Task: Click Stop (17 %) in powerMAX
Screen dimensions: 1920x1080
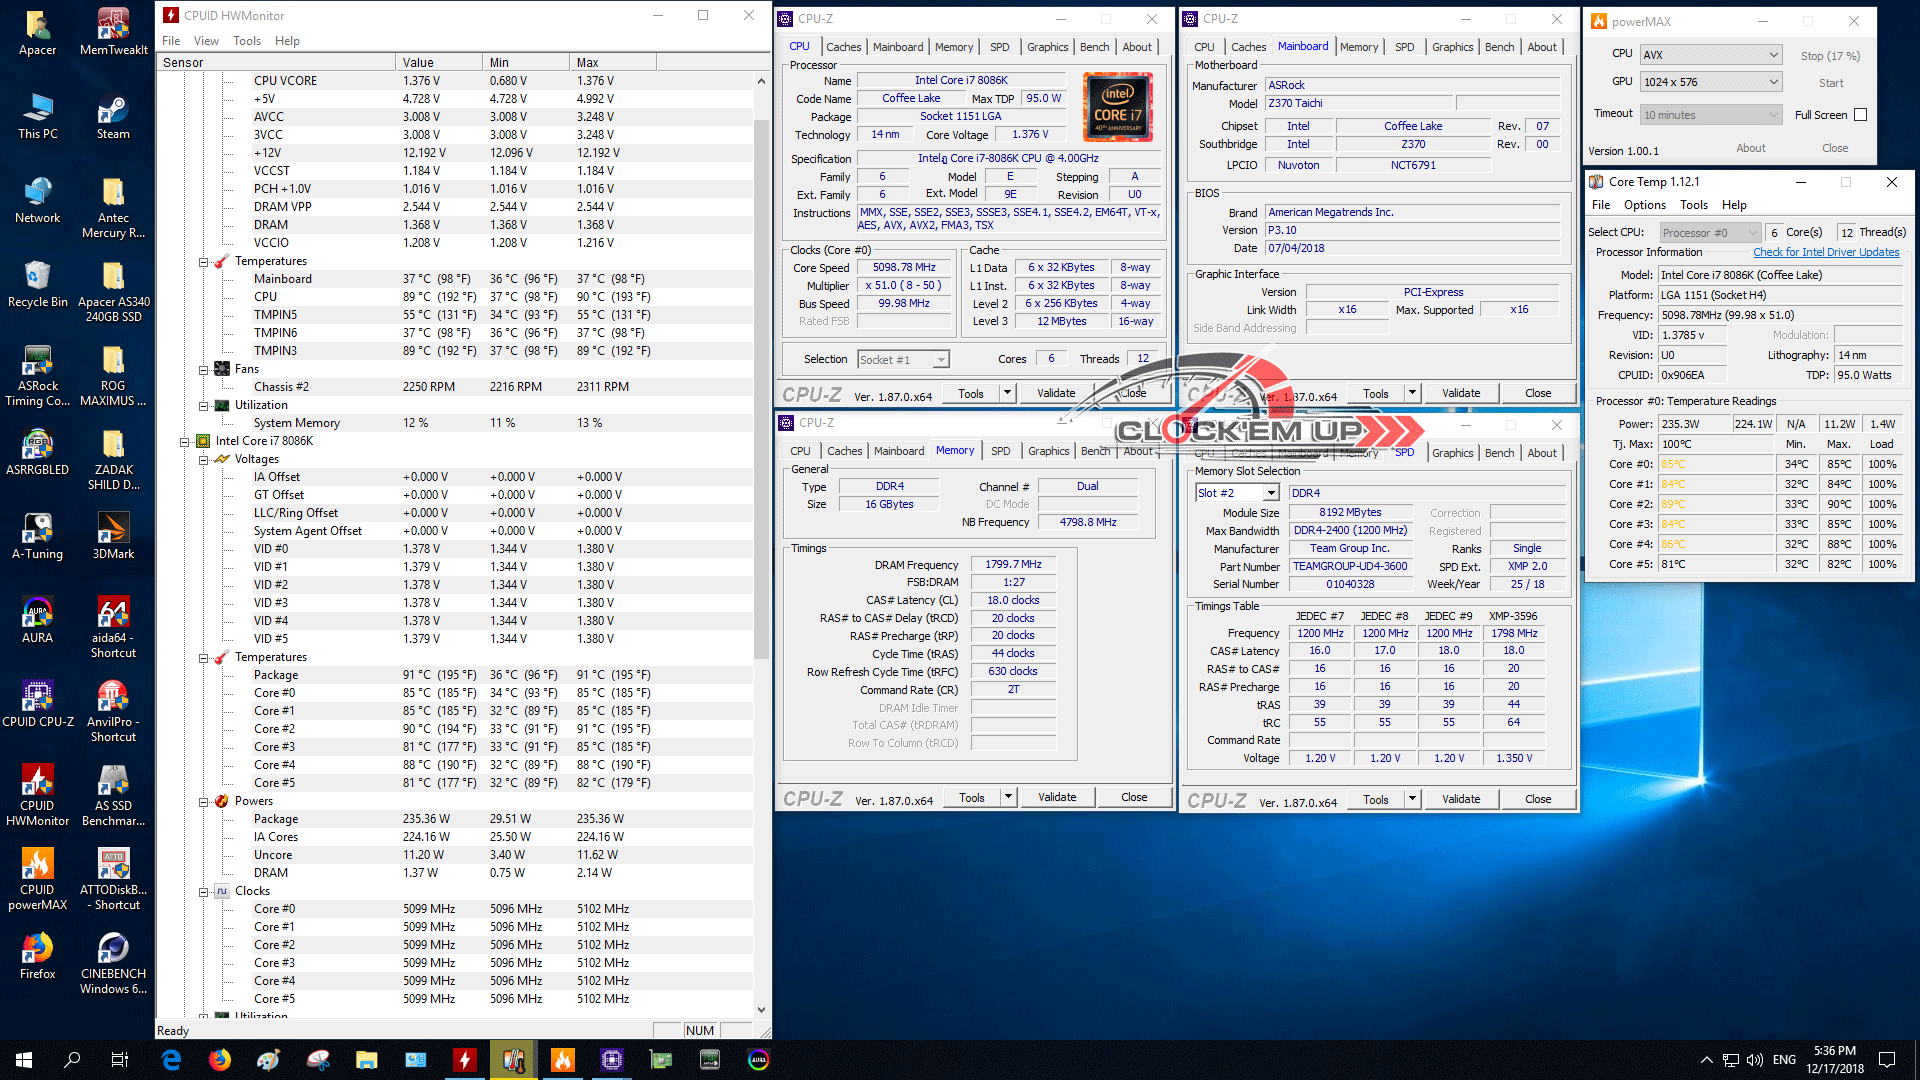Action: click(1831, 56)
